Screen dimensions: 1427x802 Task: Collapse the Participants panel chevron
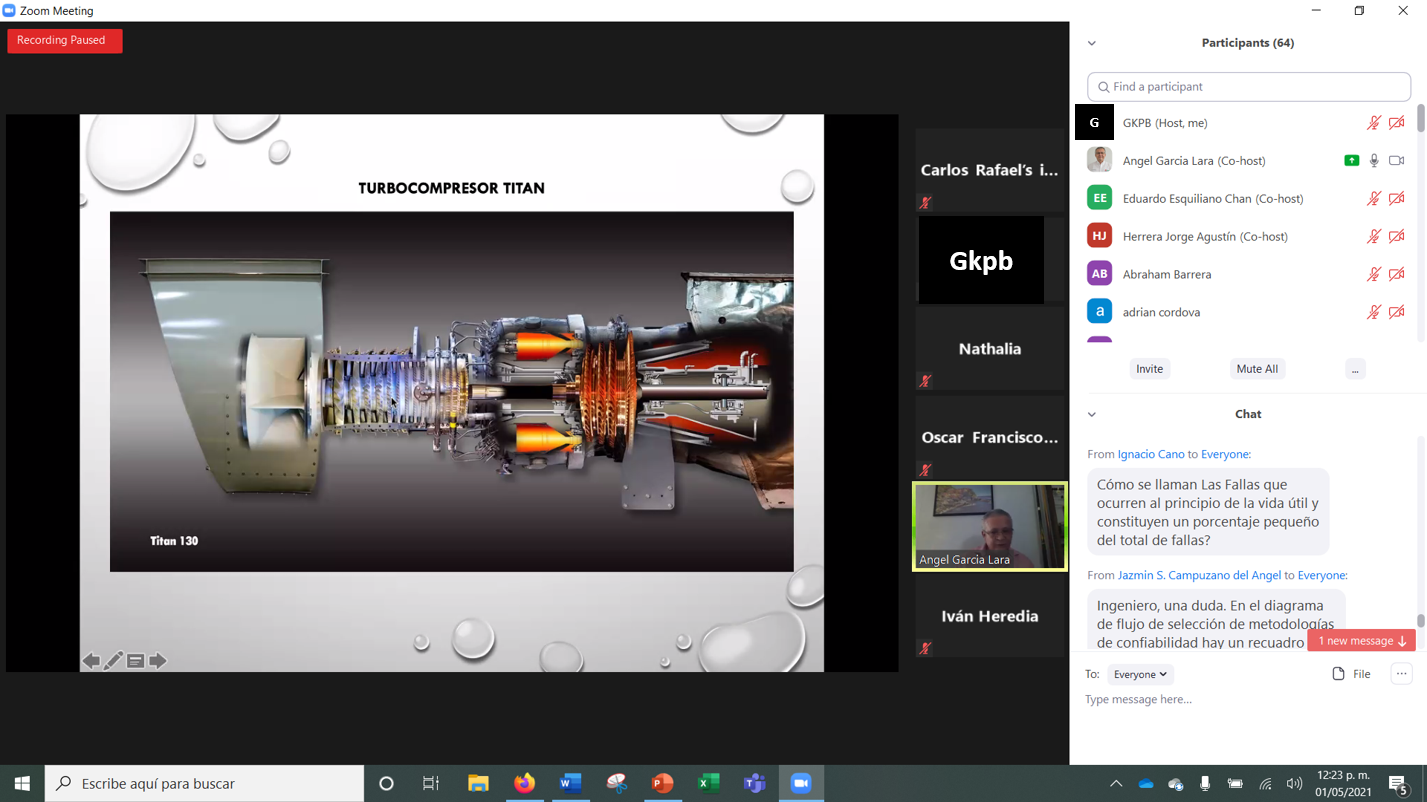1092,43
